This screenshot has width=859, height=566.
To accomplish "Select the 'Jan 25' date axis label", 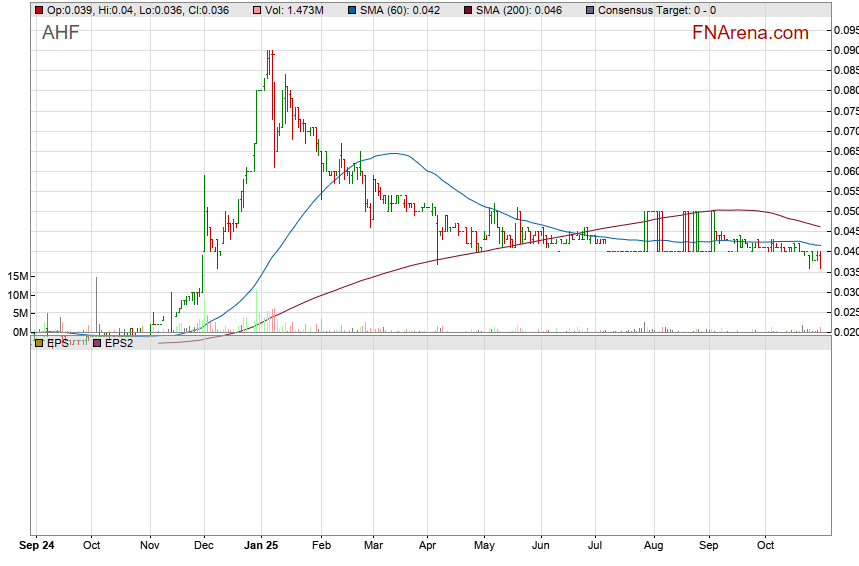I will click(260, 547).
